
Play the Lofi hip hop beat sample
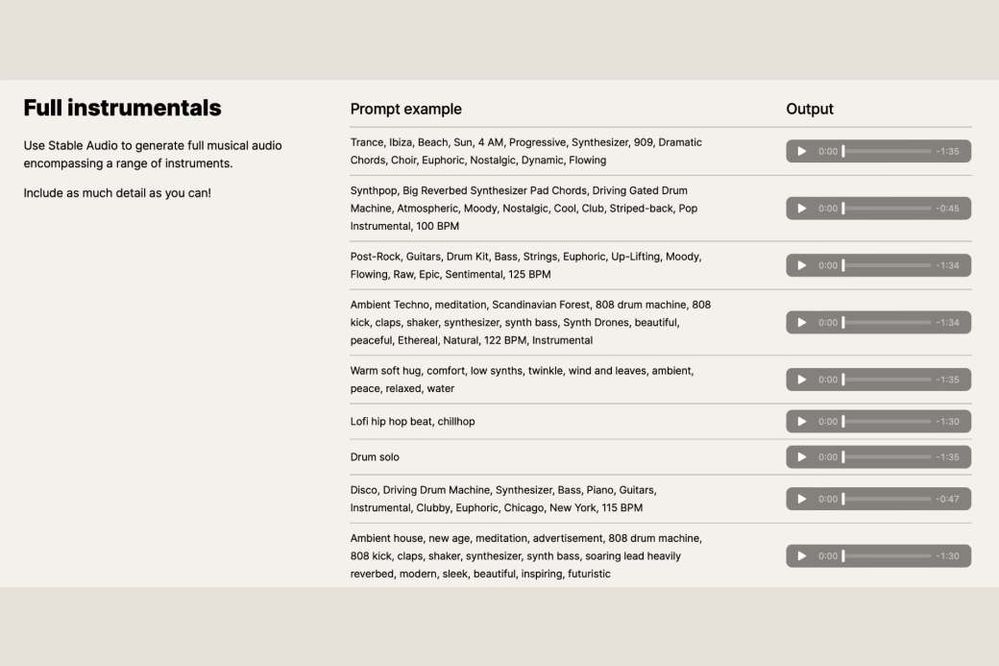(x=801, y=421)
